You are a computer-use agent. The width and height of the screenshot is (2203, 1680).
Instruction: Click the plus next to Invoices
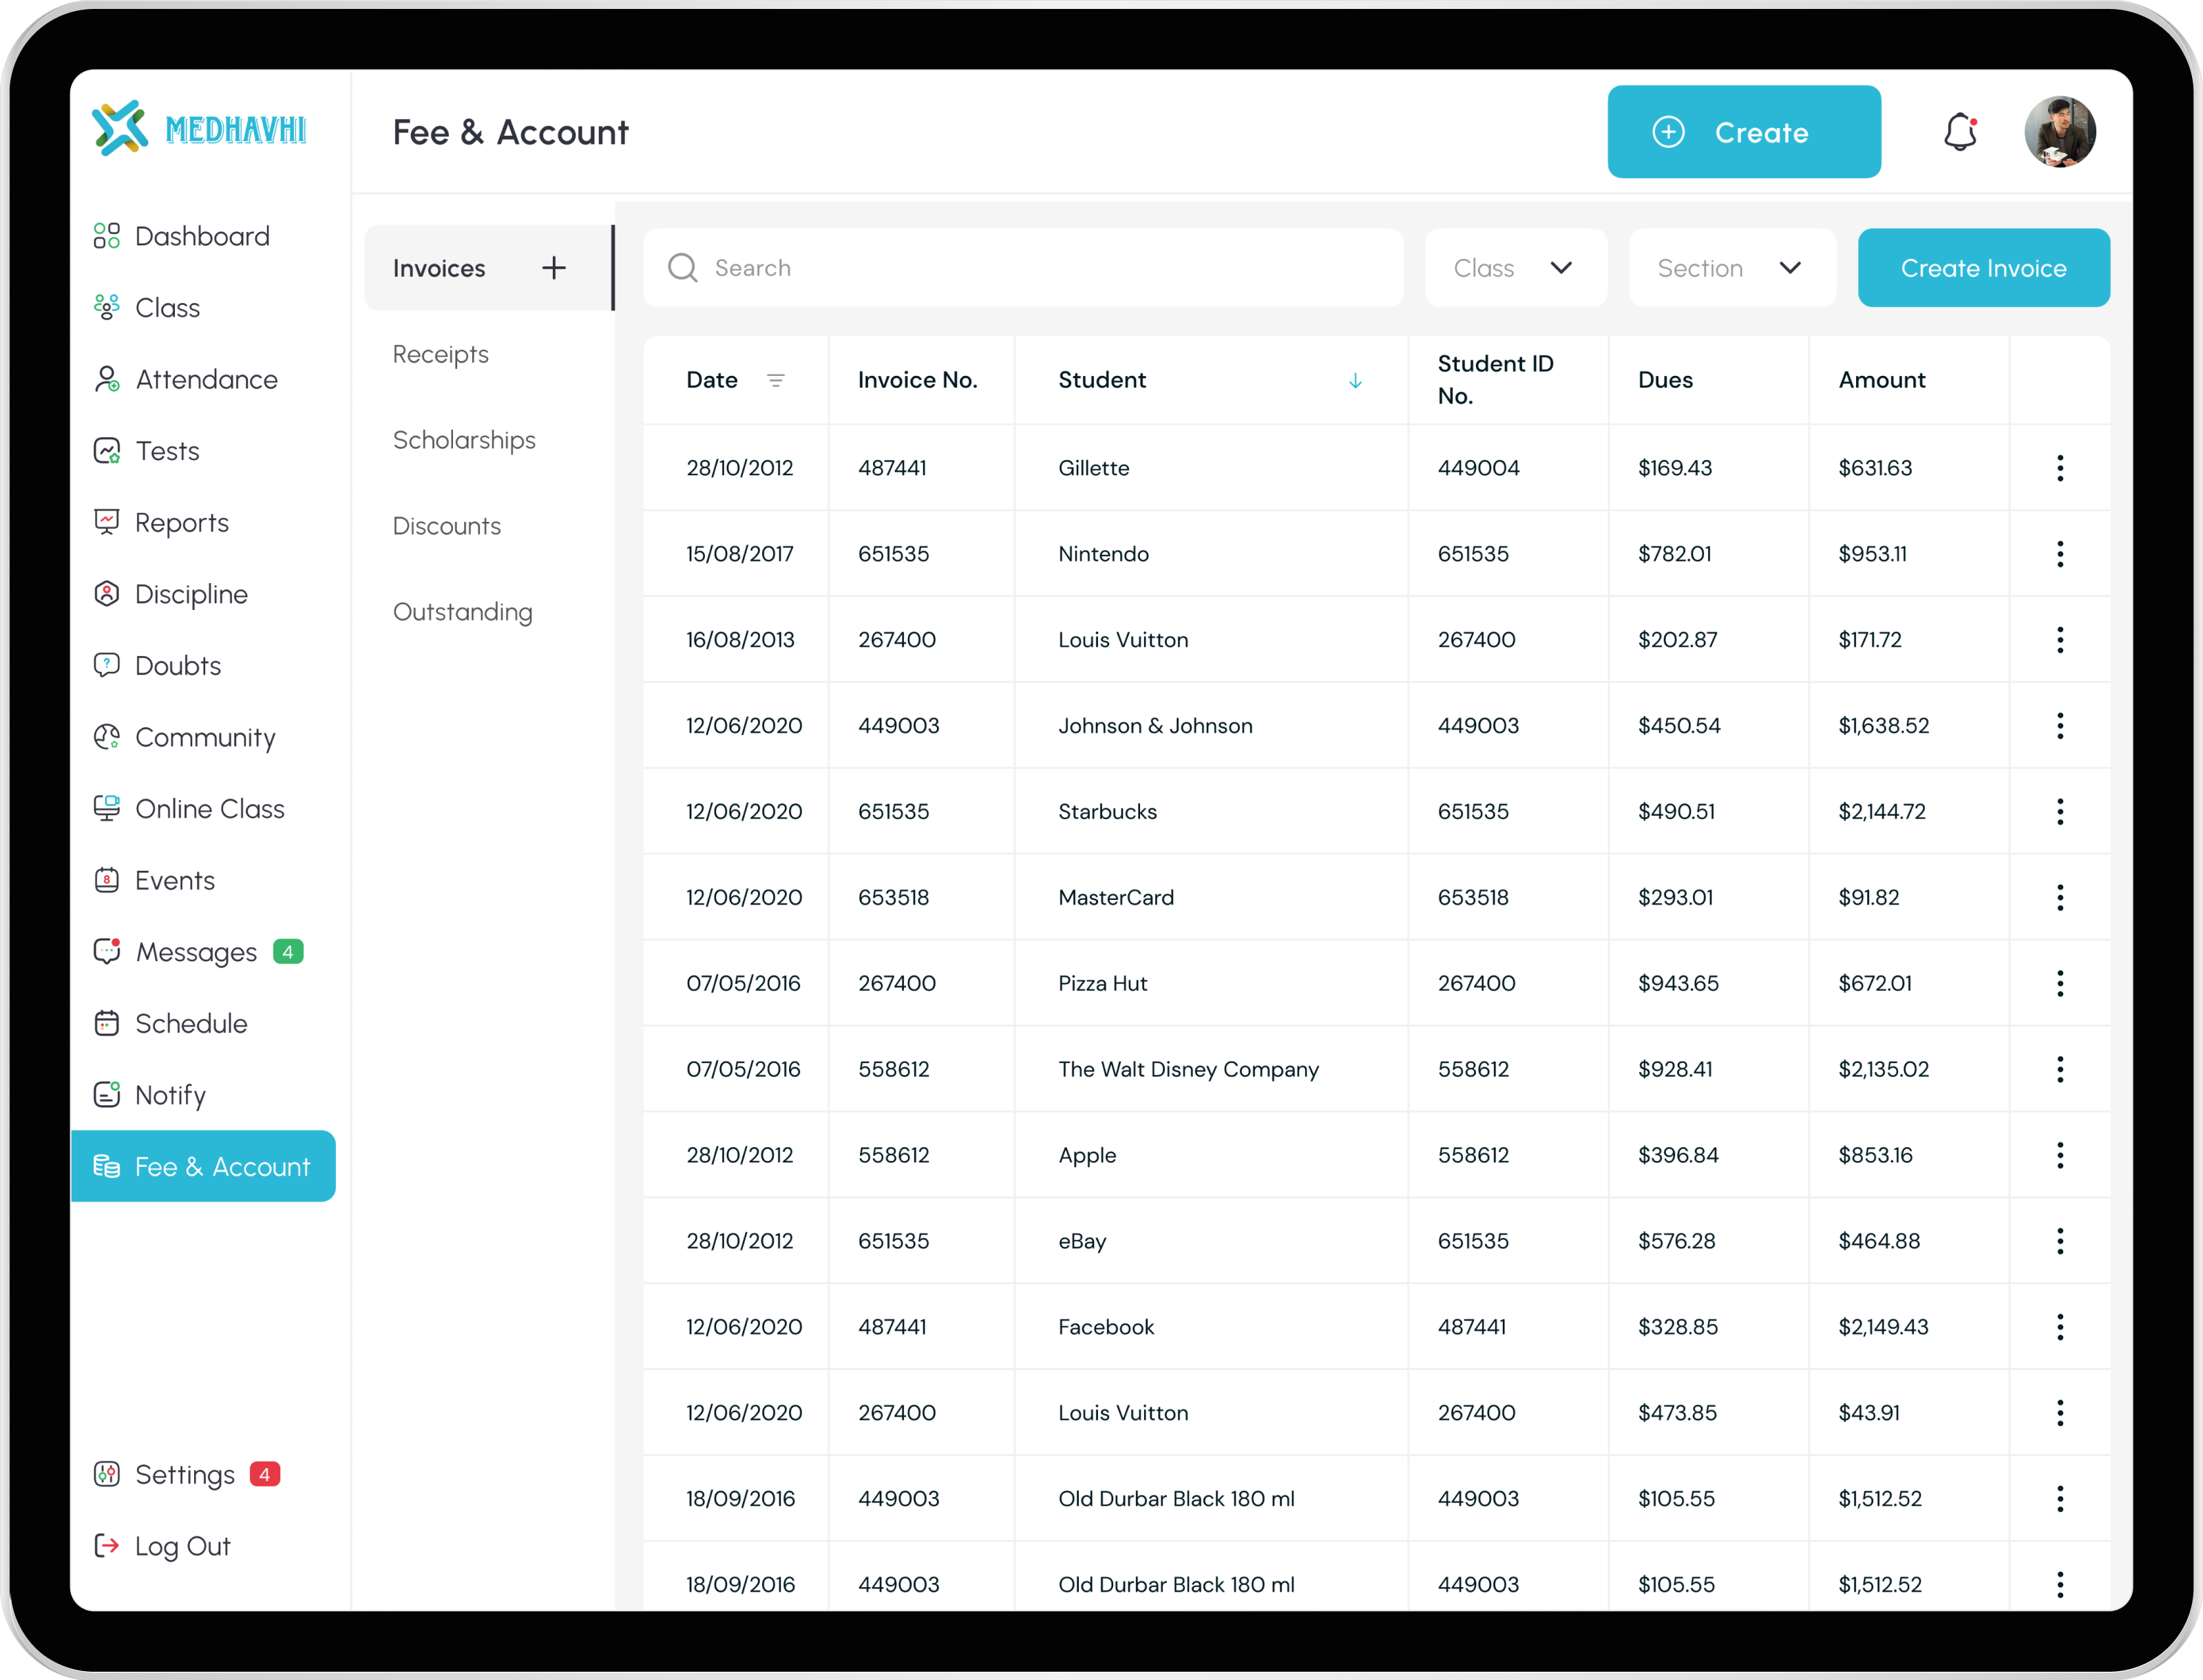click(553, 267)
